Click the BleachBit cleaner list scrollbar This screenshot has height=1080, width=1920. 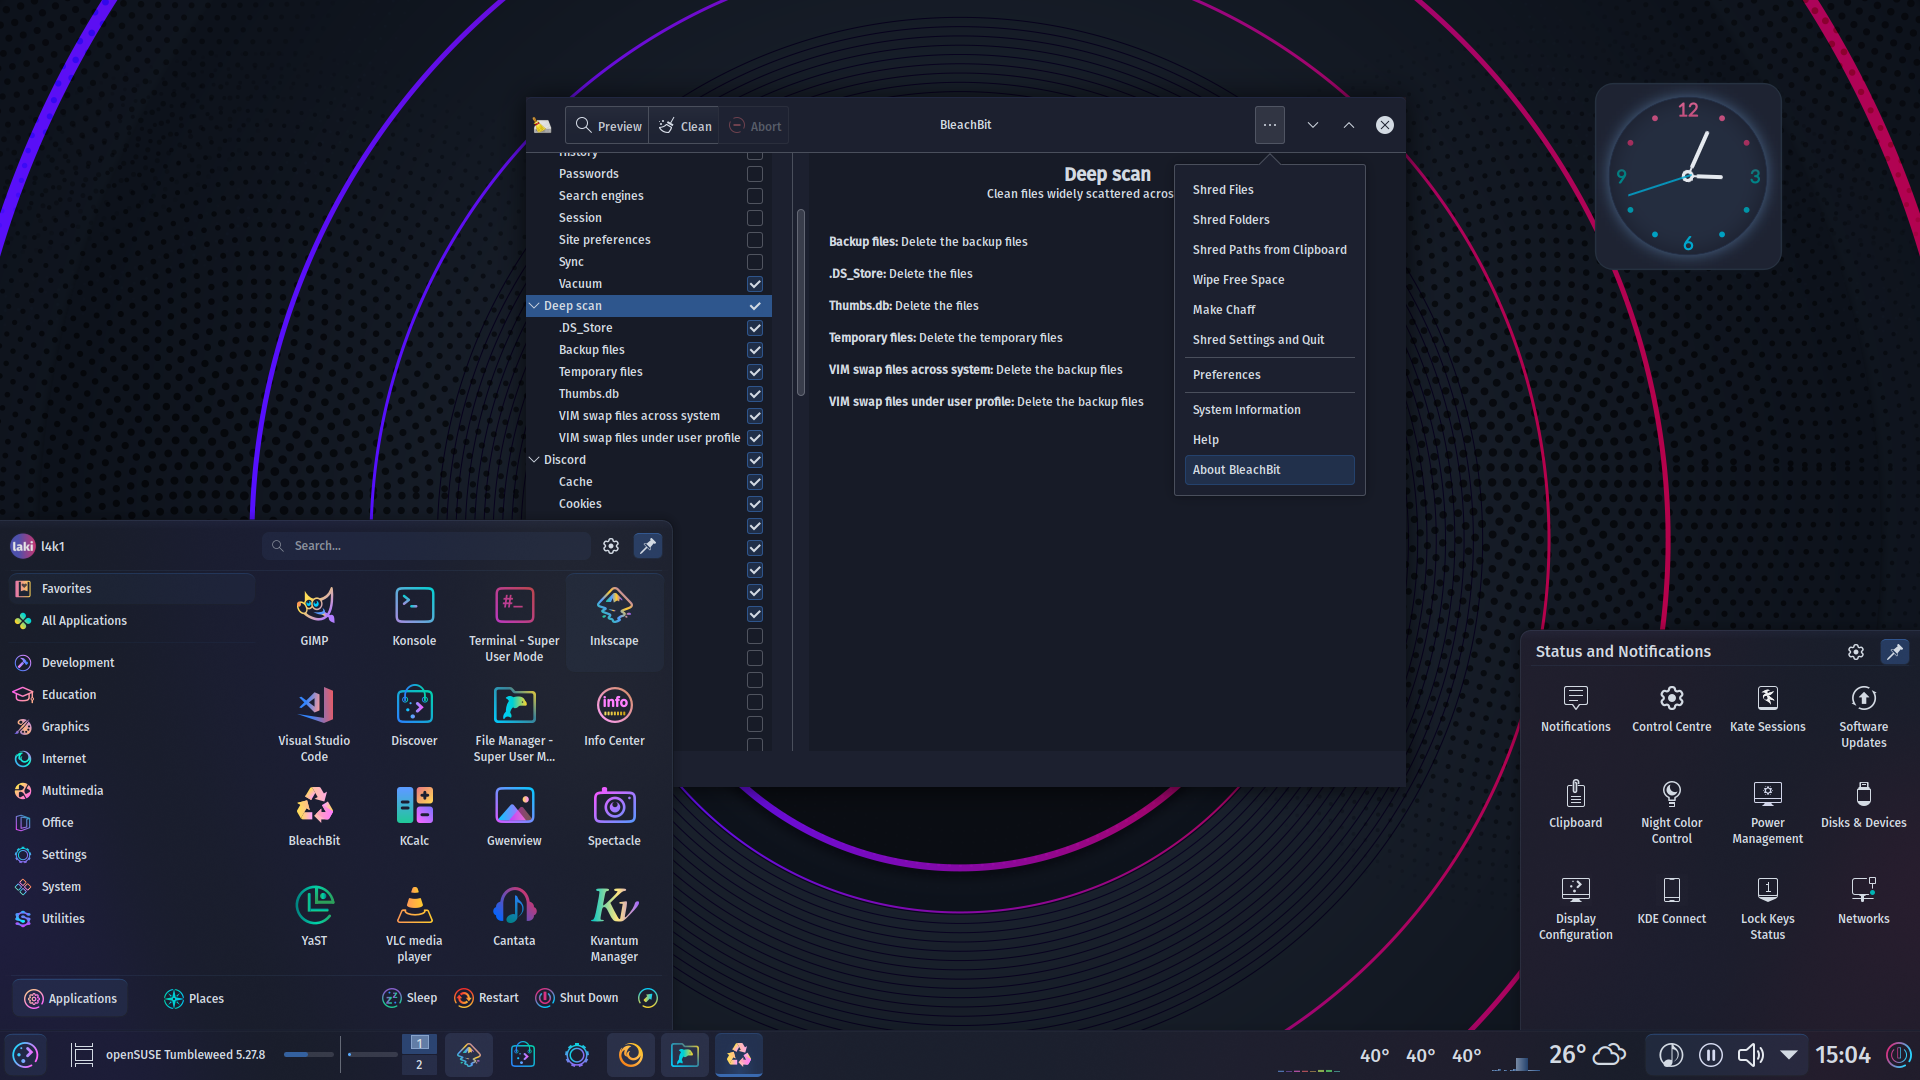(x=800, y=302)
